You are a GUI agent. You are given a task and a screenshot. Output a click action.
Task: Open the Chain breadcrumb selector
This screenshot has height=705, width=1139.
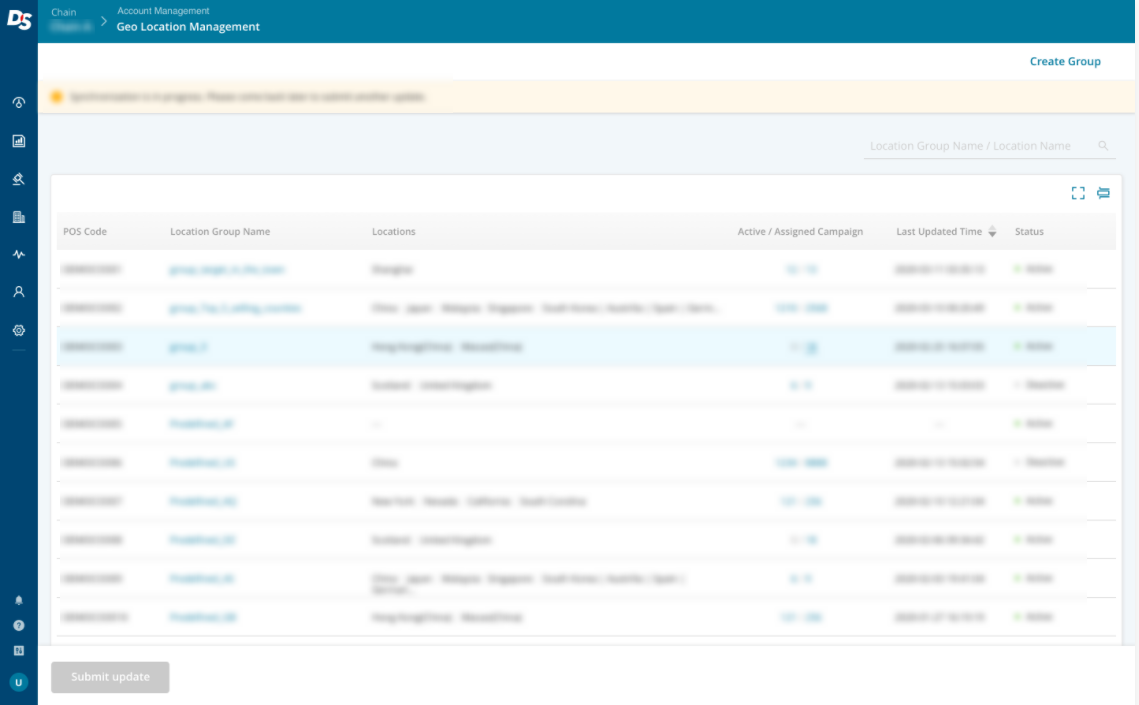[70, 20]
